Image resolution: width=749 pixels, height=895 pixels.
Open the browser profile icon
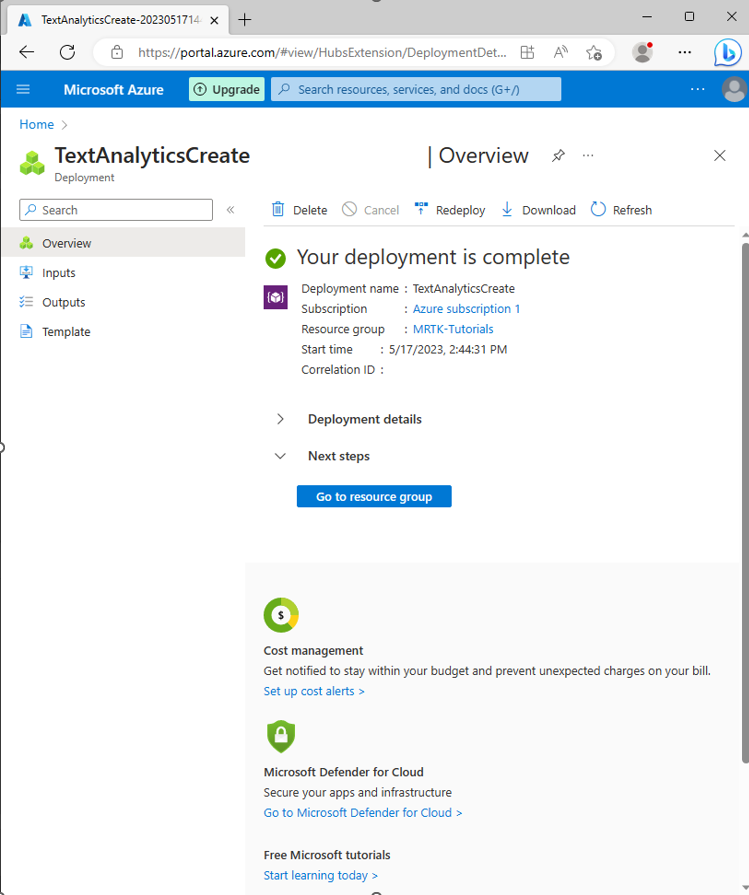pos(643,53)
